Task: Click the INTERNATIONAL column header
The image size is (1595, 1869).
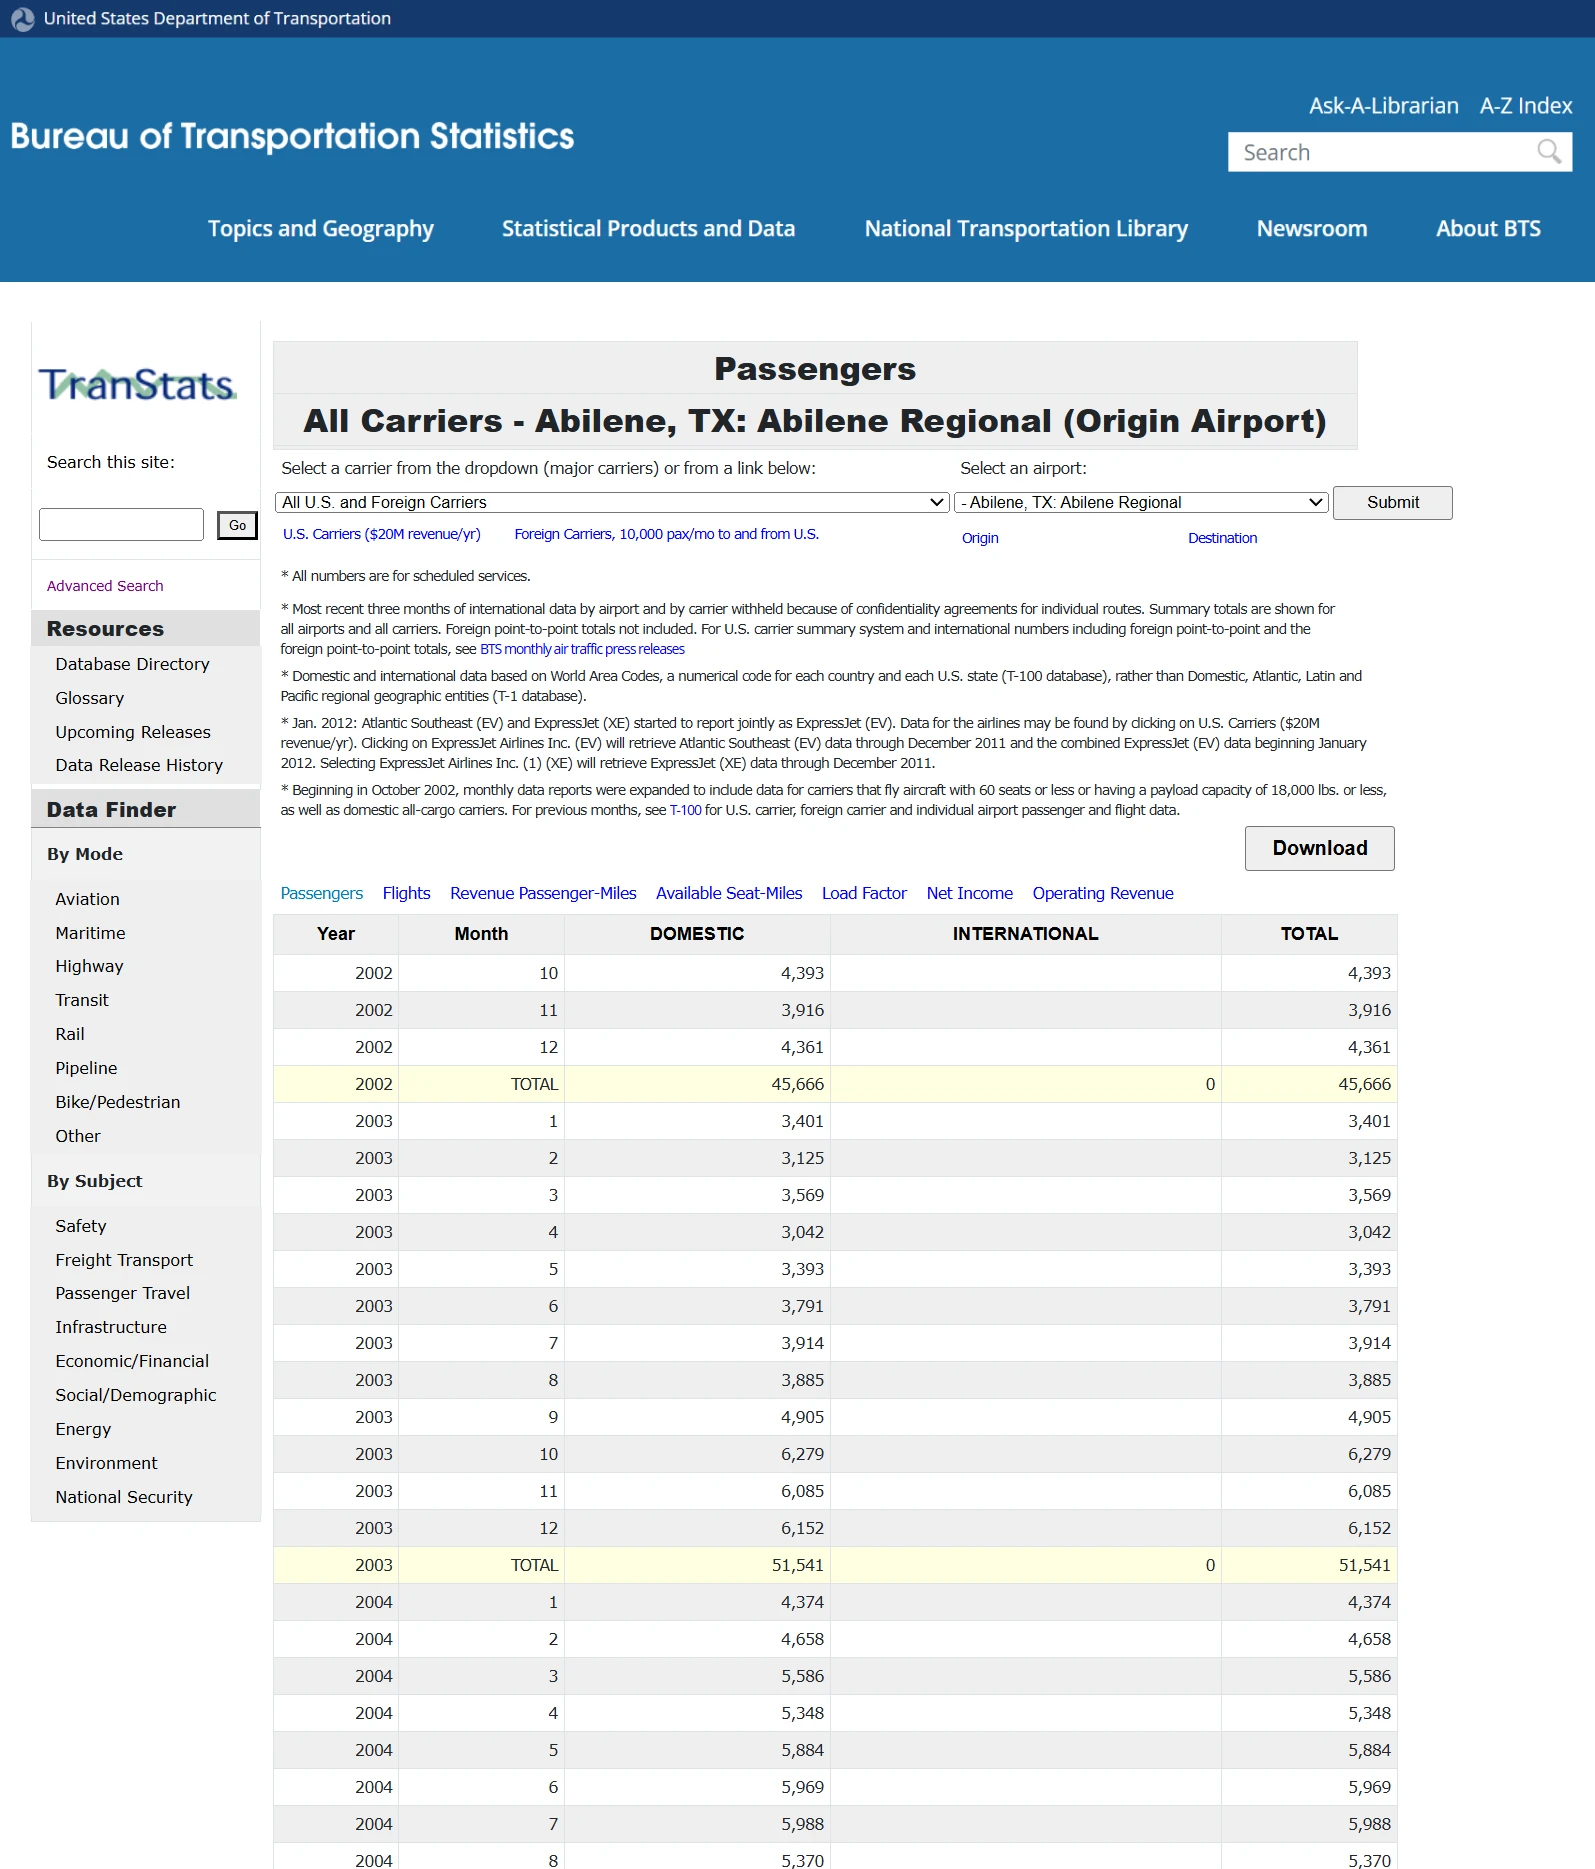Action: [1025, 934]
